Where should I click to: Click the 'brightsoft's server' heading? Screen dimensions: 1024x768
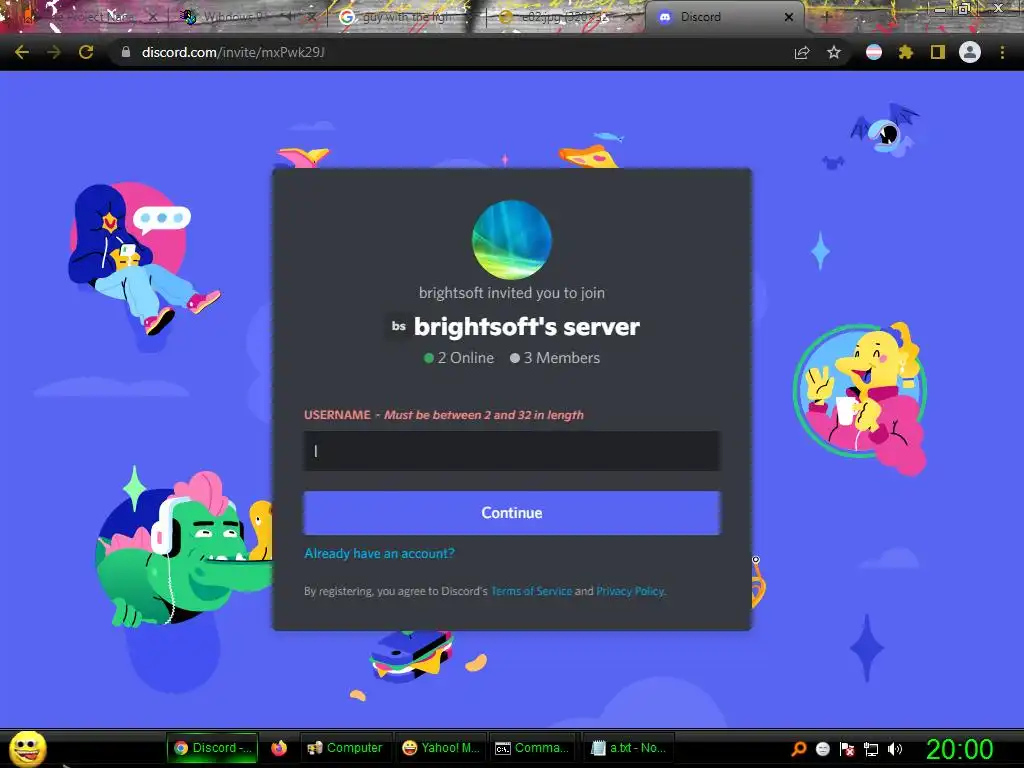[x=526, y=327]
